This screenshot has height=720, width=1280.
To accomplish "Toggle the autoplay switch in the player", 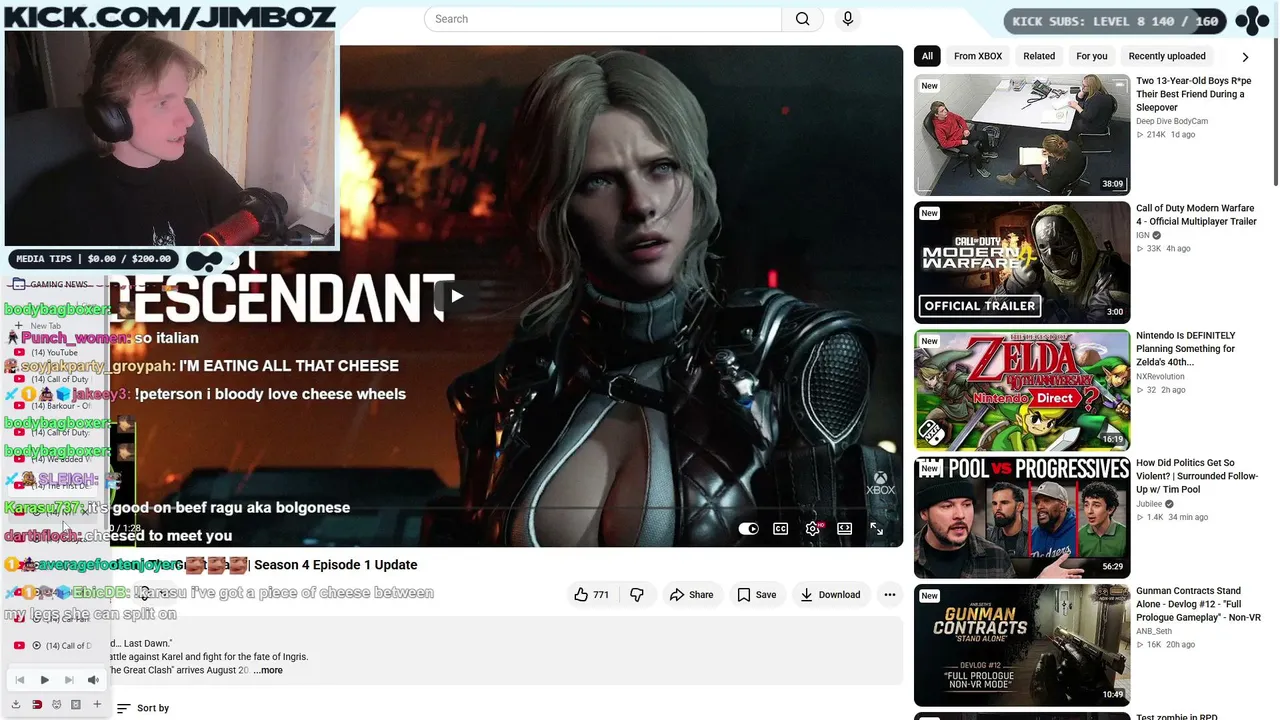I will [x=748, y=529].
